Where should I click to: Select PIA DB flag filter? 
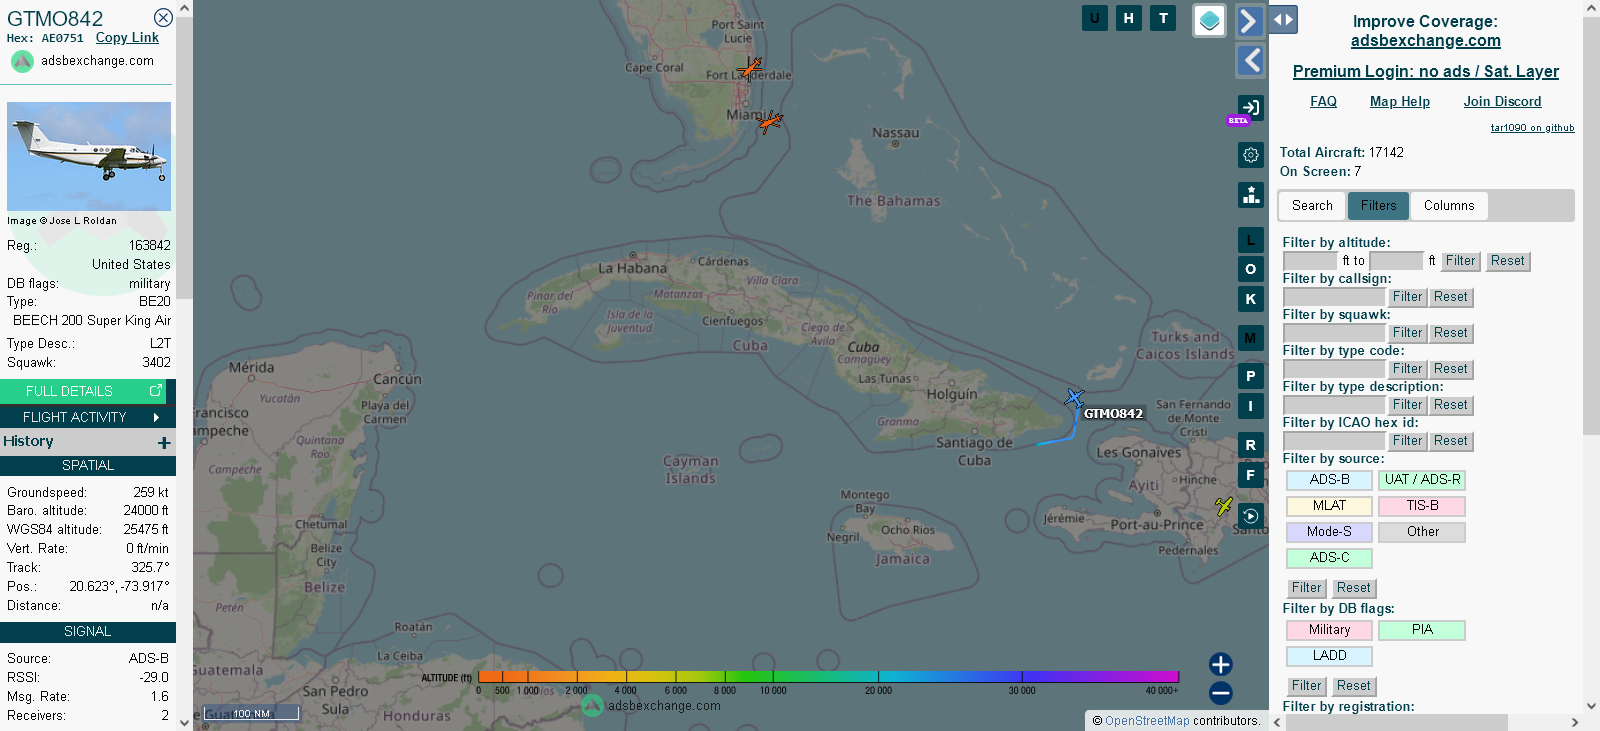point(1422,630)
